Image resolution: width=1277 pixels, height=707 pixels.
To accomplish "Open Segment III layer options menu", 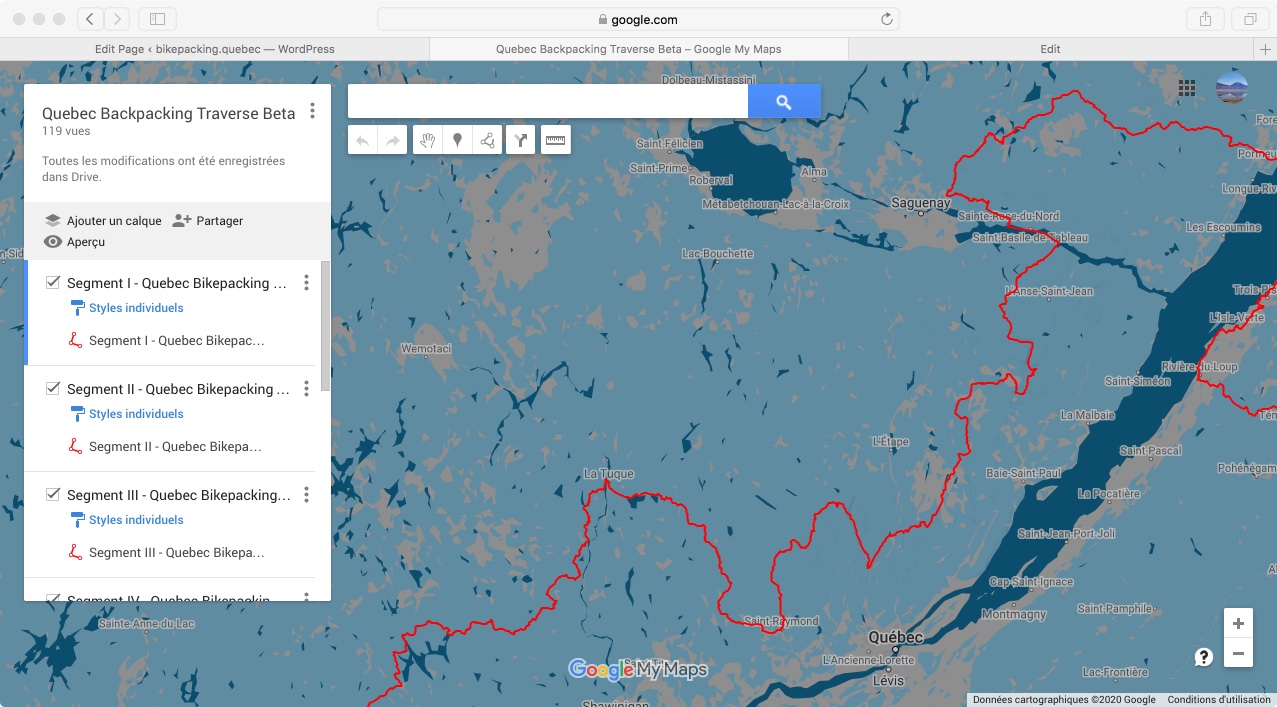I will [306, 495].
